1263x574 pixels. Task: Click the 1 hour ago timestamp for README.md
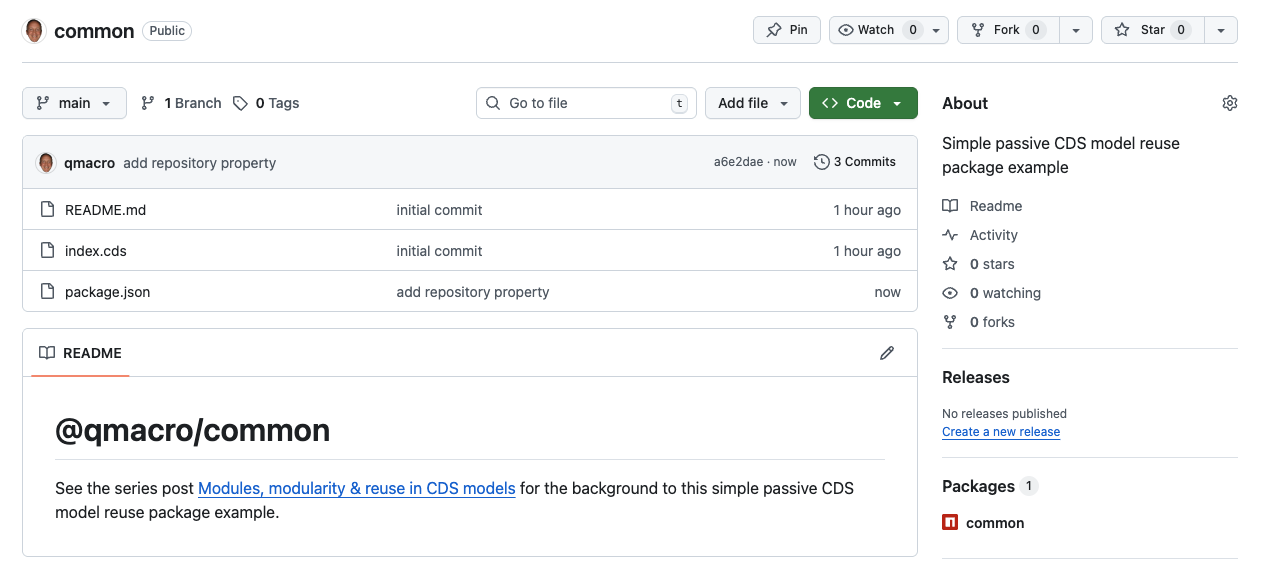click(867, 210)
